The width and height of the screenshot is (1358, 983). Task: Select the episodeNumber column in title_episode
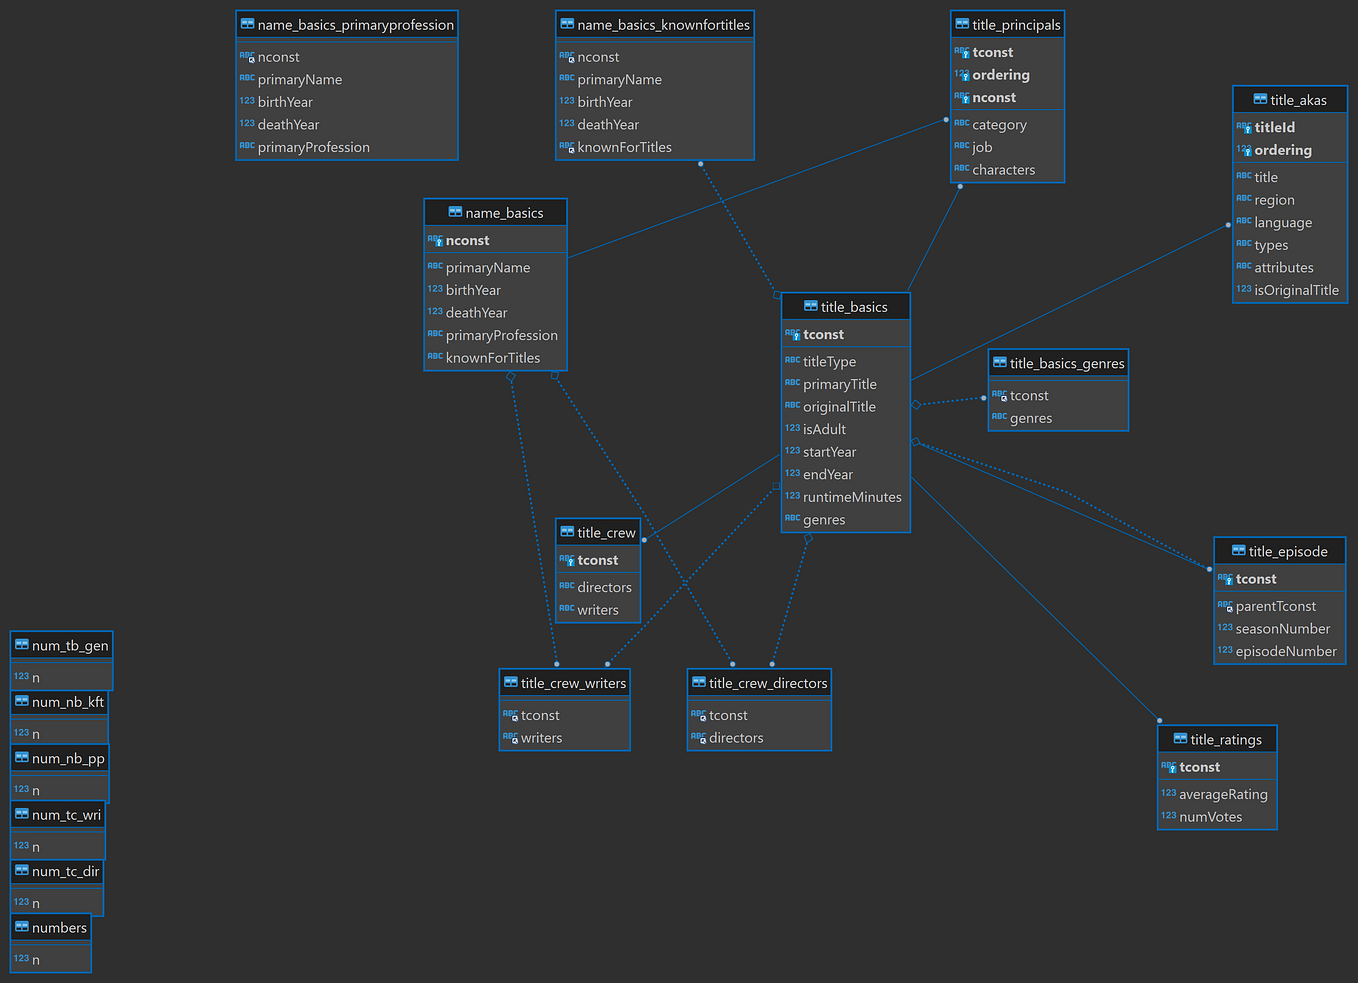[1288, 650]
